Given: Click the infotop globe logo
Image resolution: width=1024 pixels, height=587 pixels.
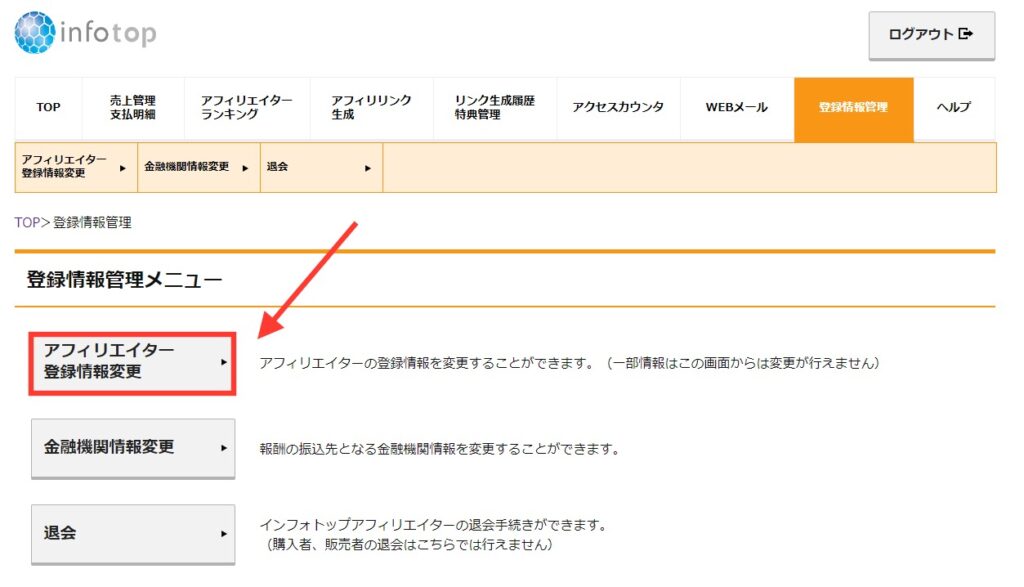Looking at the screenshot, I should tap(33, 32).
